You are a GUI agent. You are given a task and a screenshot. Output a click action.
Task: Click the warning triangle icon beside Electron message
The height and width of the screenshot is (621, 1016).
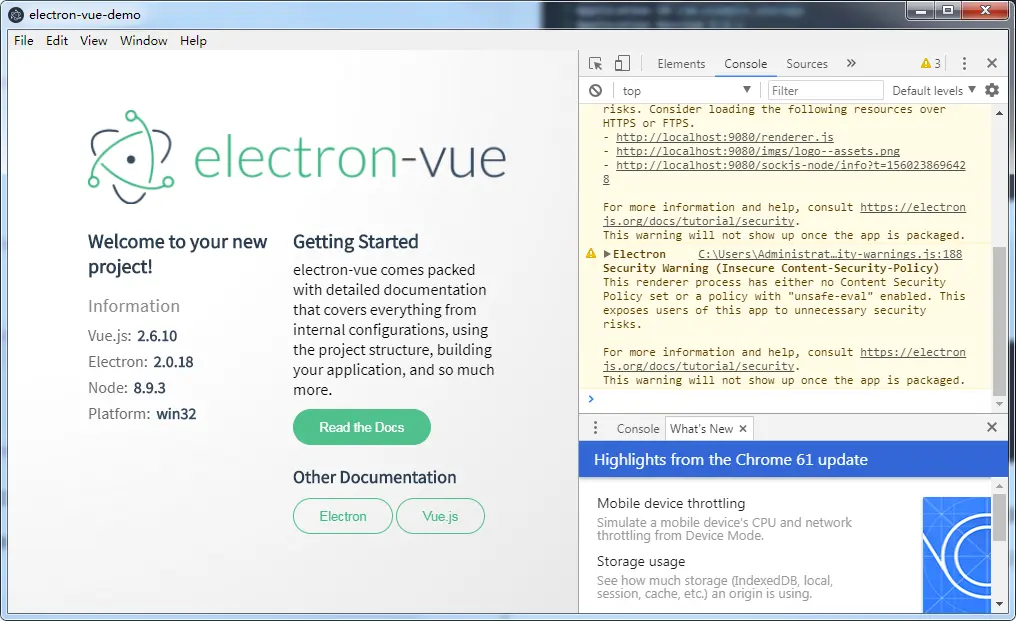pyautogui.click(x=591, y=253)
